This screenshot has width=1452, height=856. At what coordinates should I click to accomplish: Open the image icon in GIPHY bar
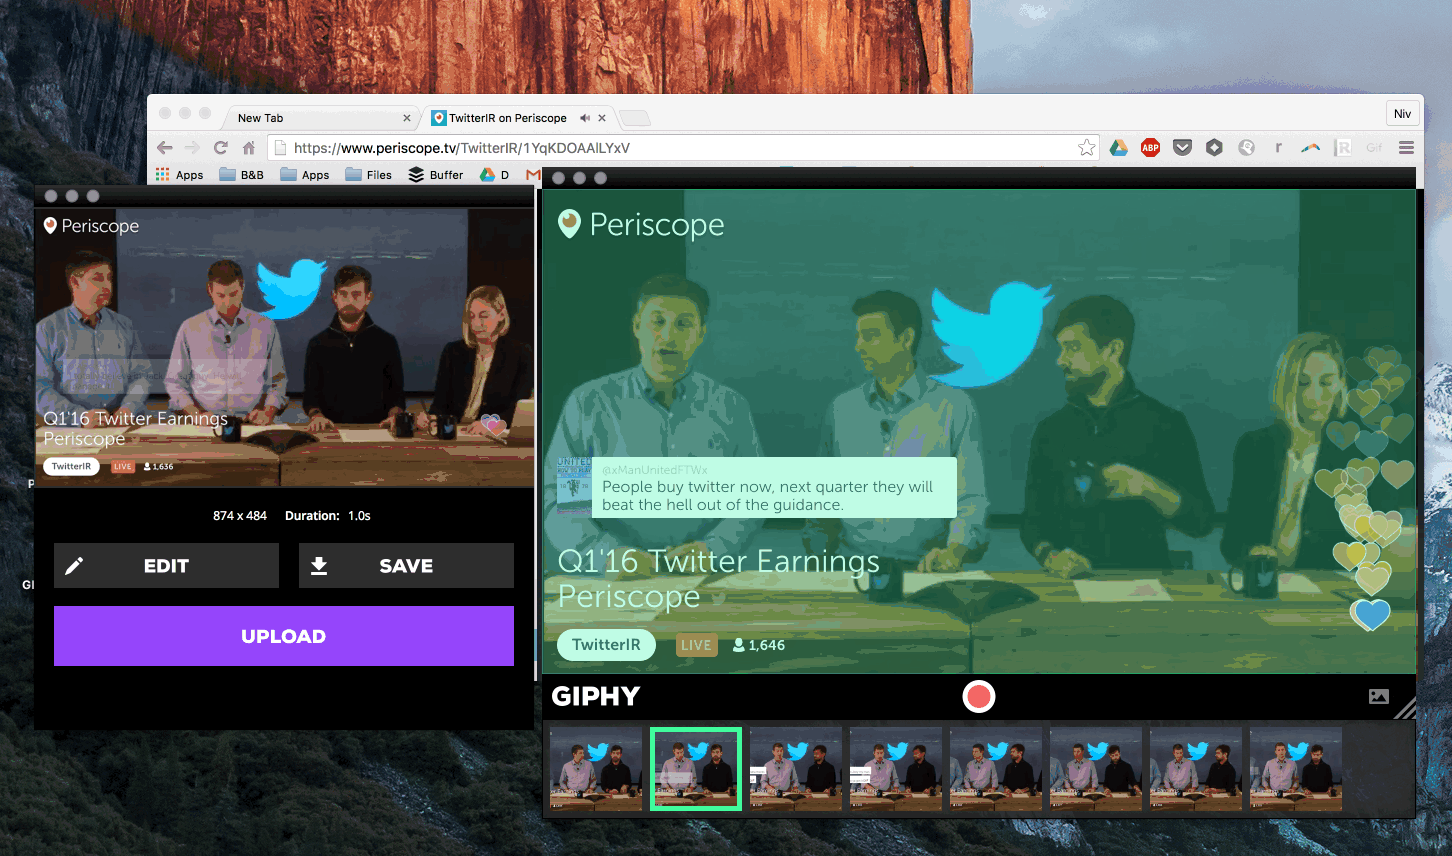tap(1379, 697)
